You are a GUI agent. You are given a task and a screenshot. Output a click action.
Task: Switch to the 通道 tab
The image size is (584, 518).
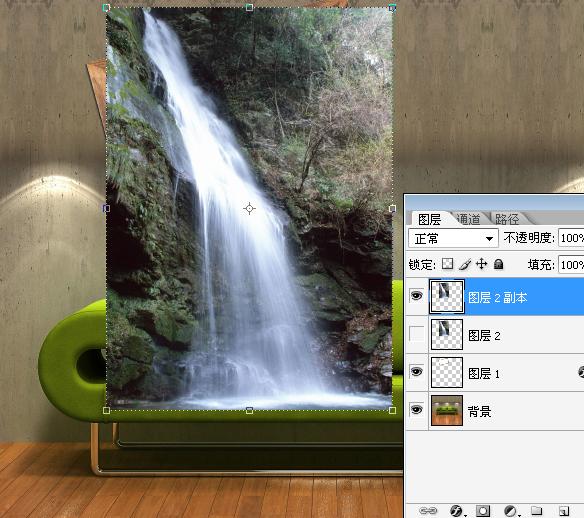(x=469, y=219)
